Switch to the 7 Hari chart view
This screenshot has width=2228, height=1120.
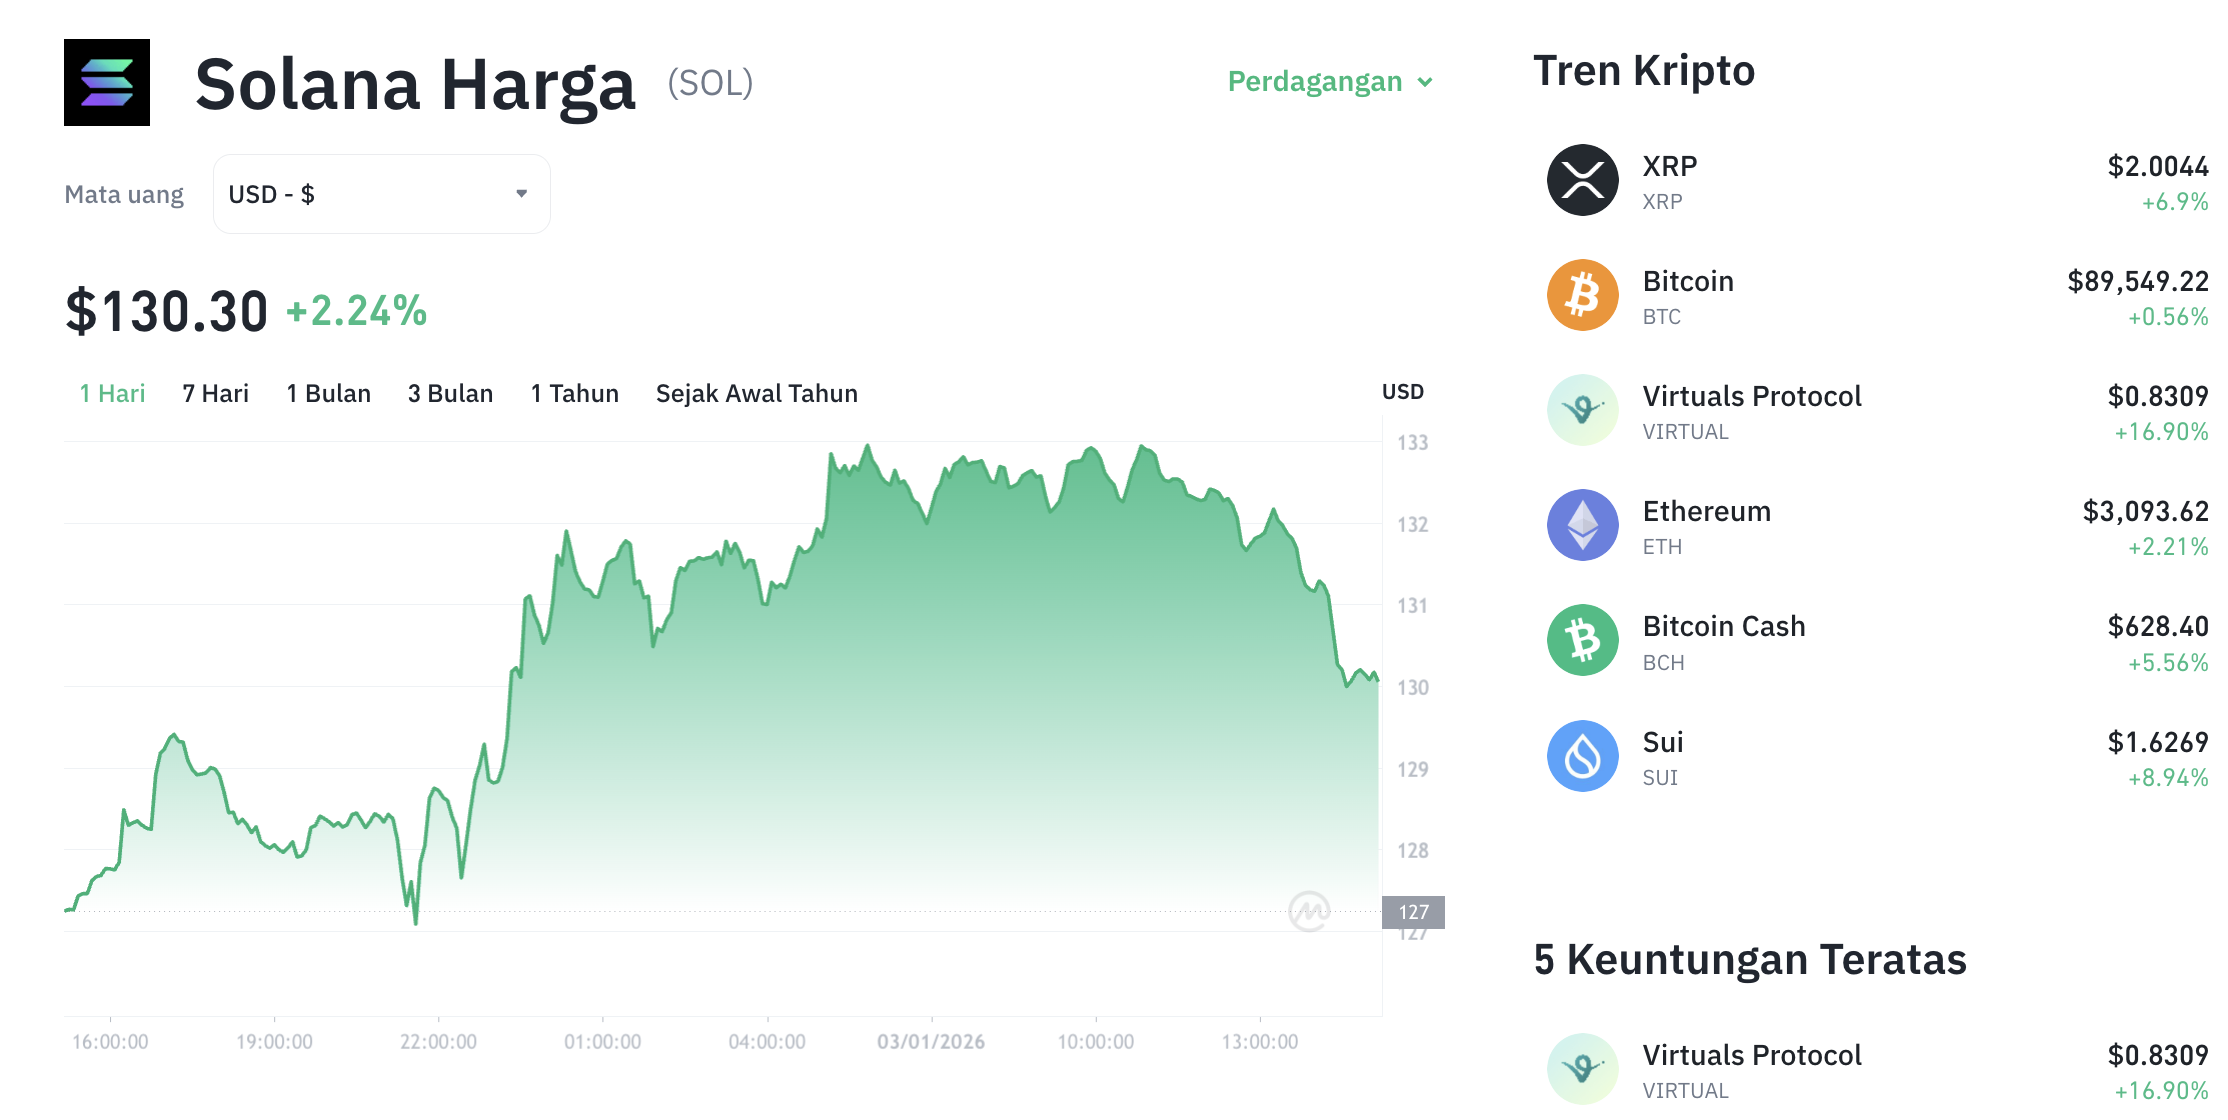point(215,393)
